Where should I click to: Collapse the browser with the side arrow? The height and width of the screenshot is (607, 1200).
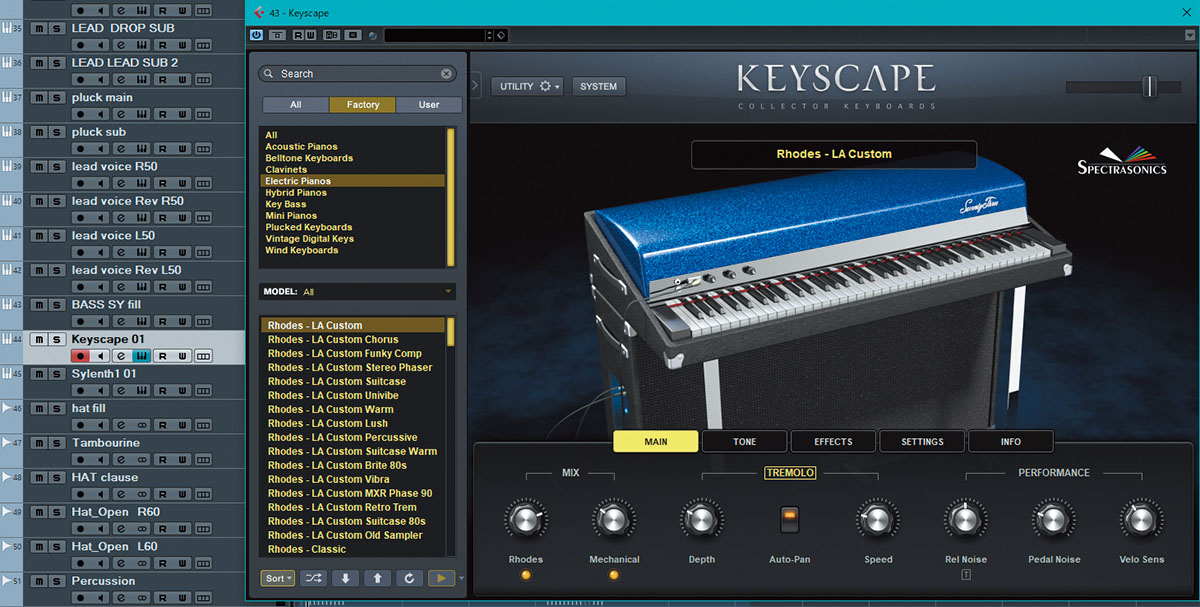pos(474,86)
